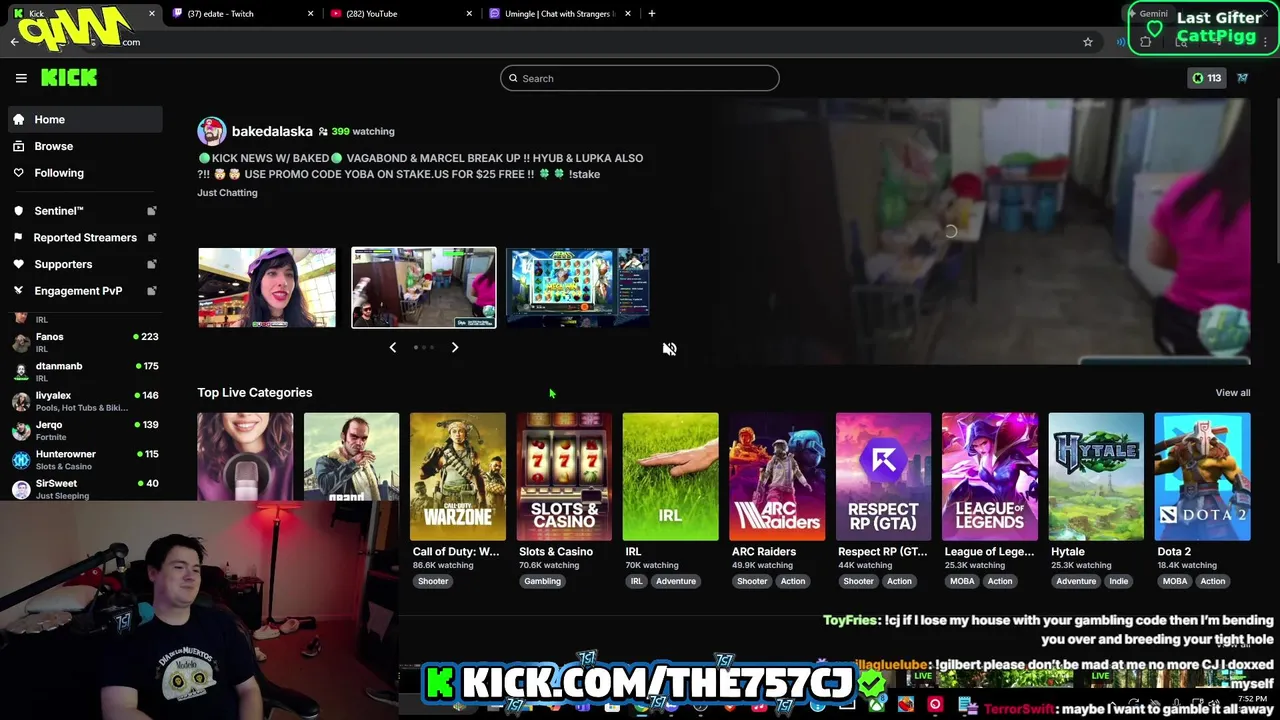Click the Browse icon in sidebar
Screen dimensions: 1280x720
click(19, 146)
